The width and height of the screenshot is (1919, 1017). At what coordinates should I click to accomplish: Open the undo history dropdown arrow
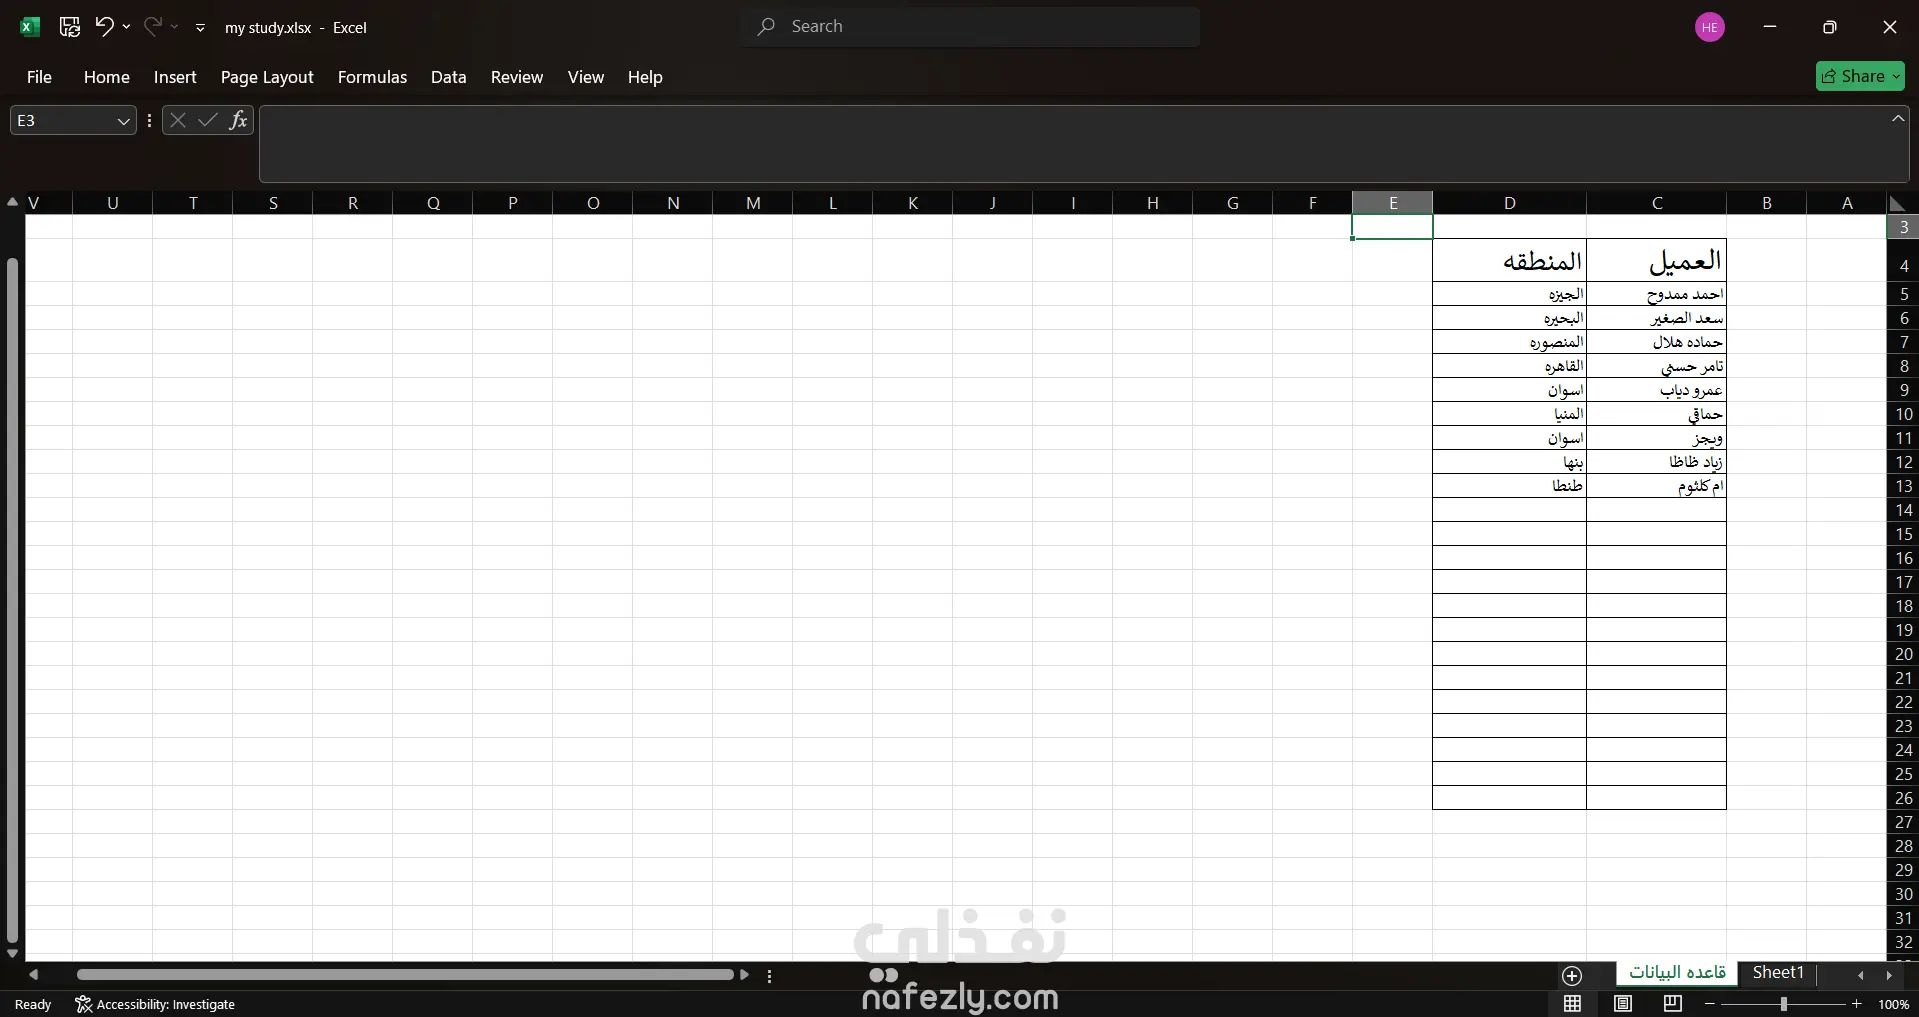(126, 27)
